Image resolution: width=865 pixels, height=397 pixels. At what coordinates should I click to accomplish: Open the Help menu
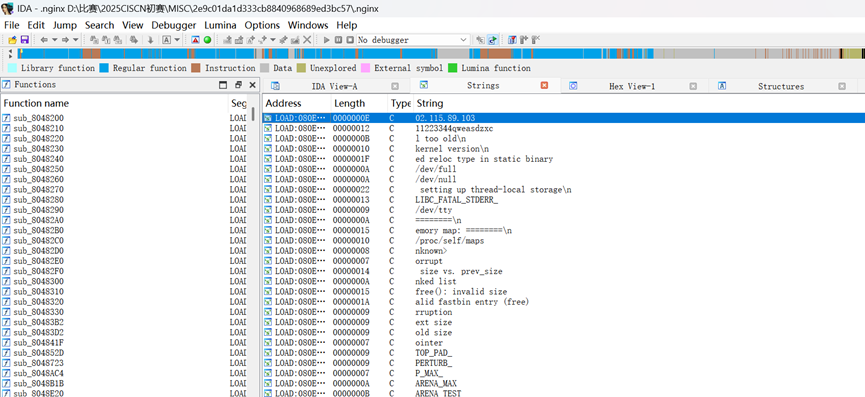click(x=346, y=25)
